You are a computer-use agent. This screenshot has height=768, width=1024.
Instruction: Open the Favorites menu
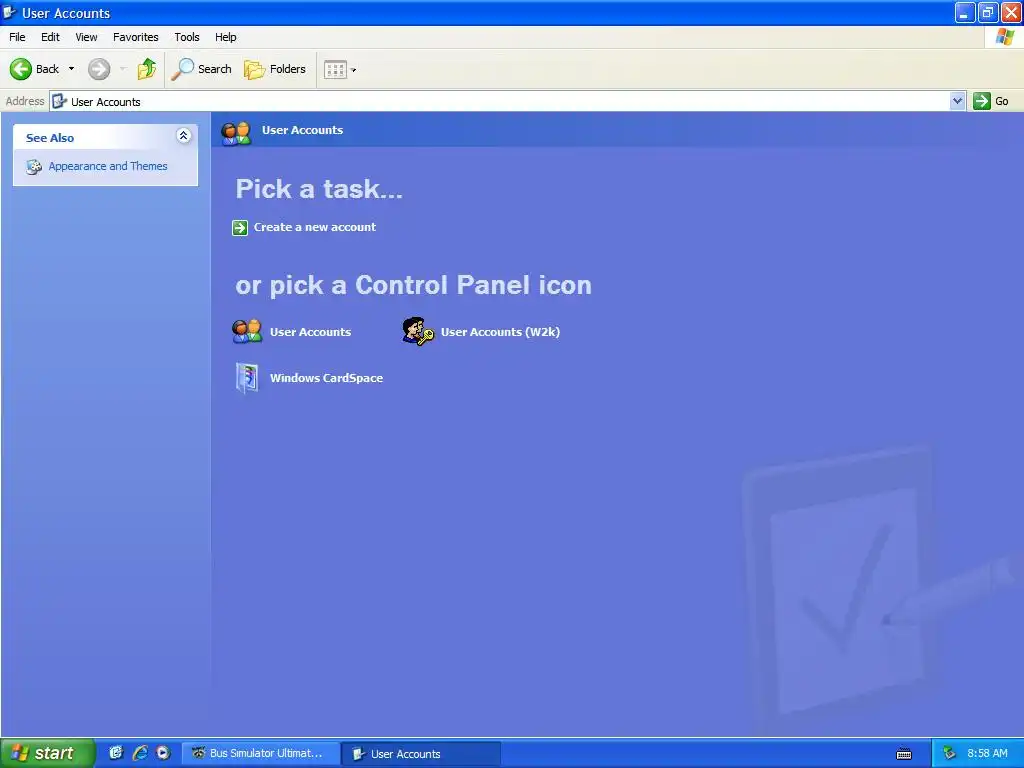click(x=136, y=37)
